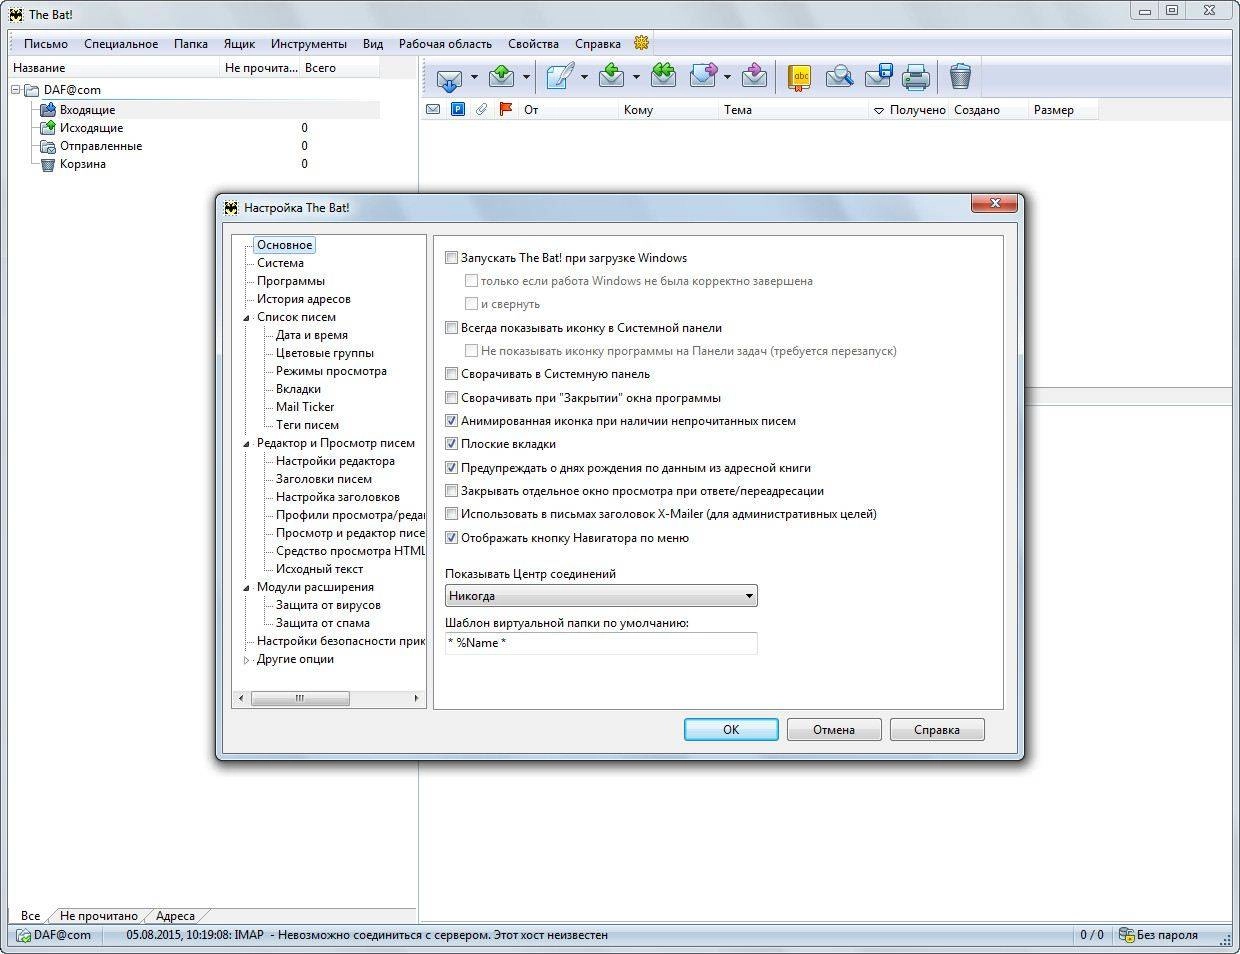1240x954 pixels.
Task: Collapse Модули расширения tree node
Action: [247, 588]
